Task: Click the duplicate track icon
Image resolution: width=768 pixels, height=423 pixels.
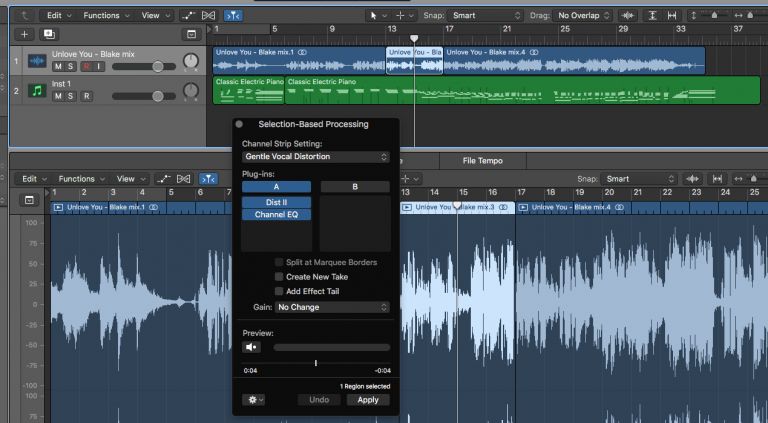Action: tap(49, 34)
